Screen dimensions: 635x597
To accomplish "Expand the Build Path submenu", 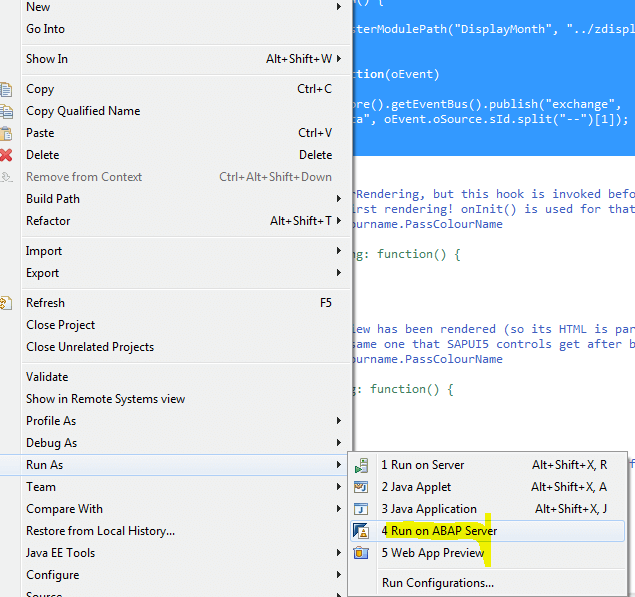I will tap(340, 199).
